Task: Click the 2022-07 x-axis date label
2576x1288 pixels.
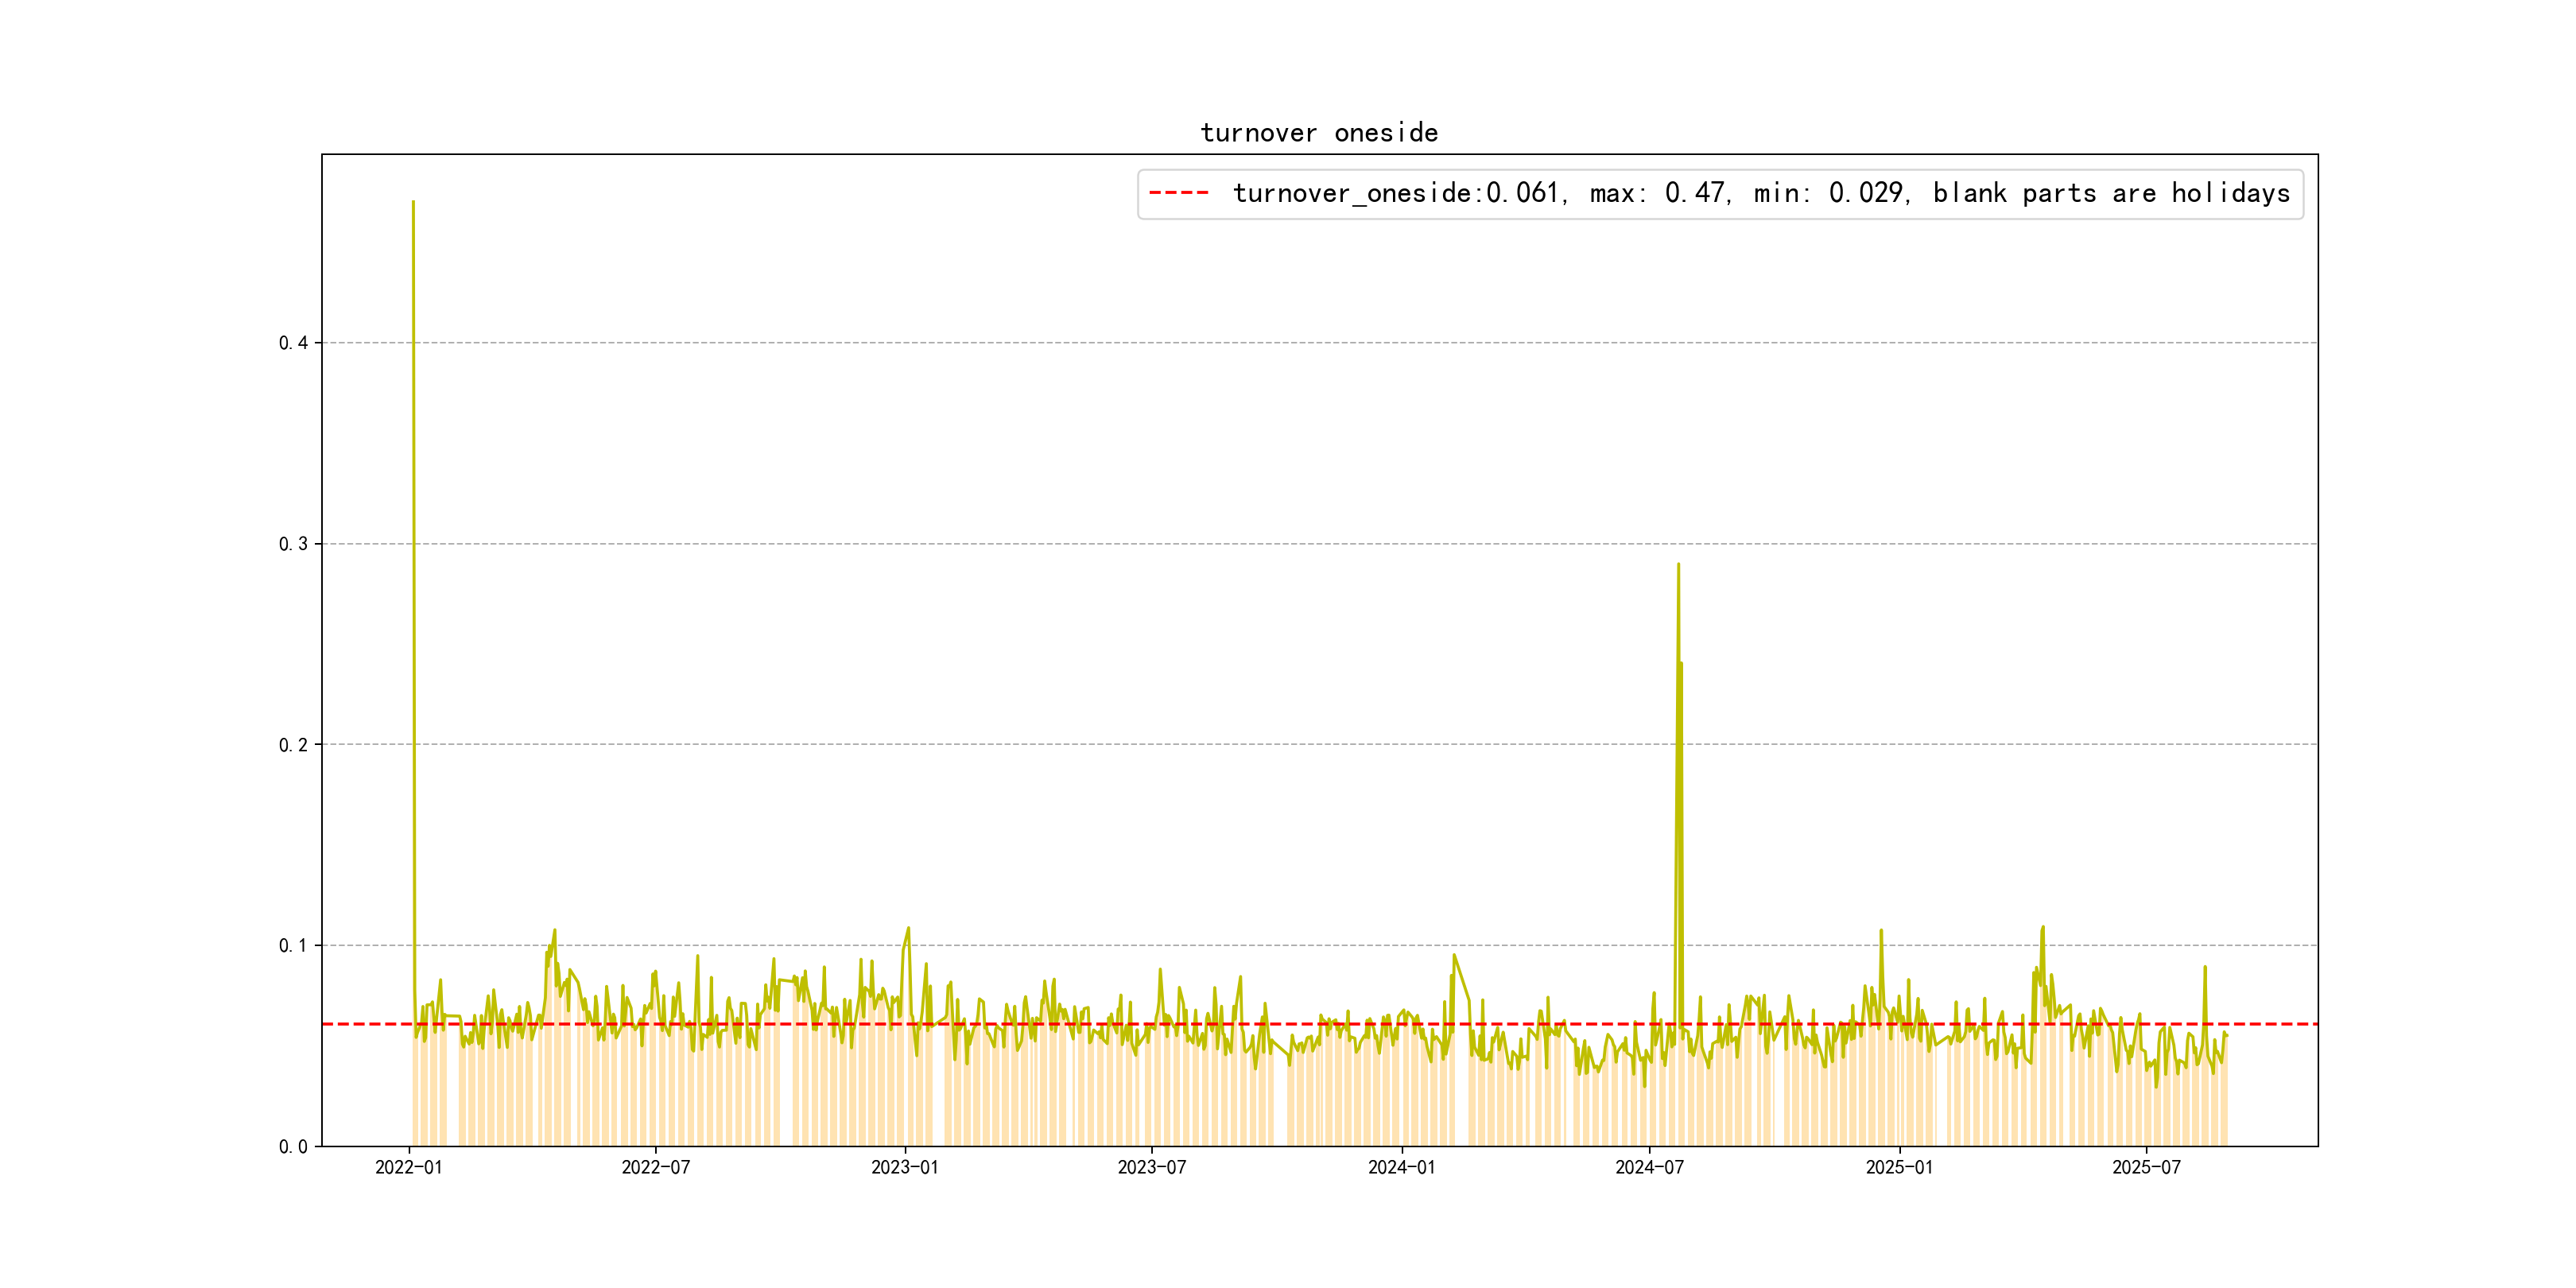Action: point(655,1168)
